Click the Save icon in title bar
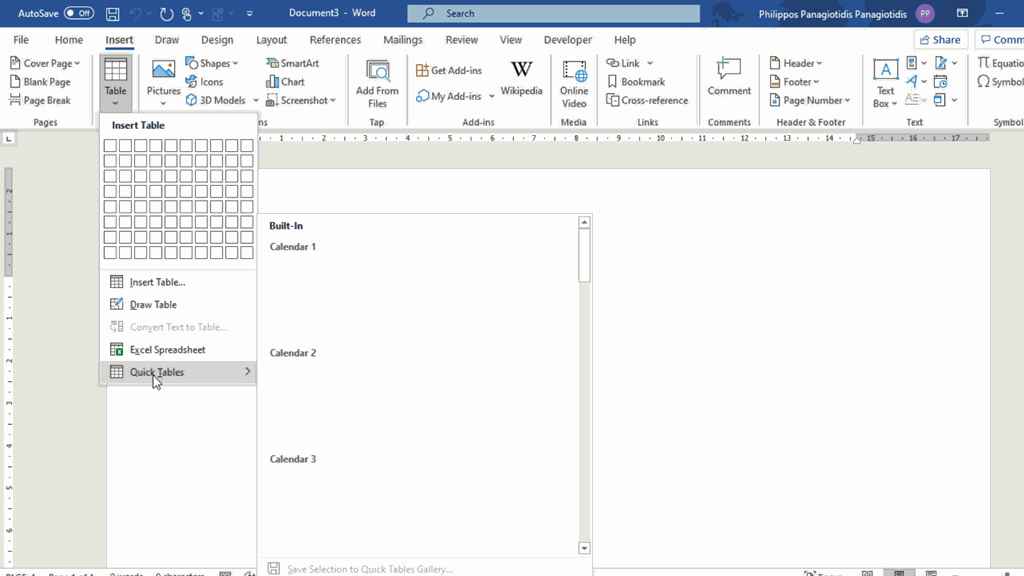Screen dimensions: 1024x576 click(112, 14)
